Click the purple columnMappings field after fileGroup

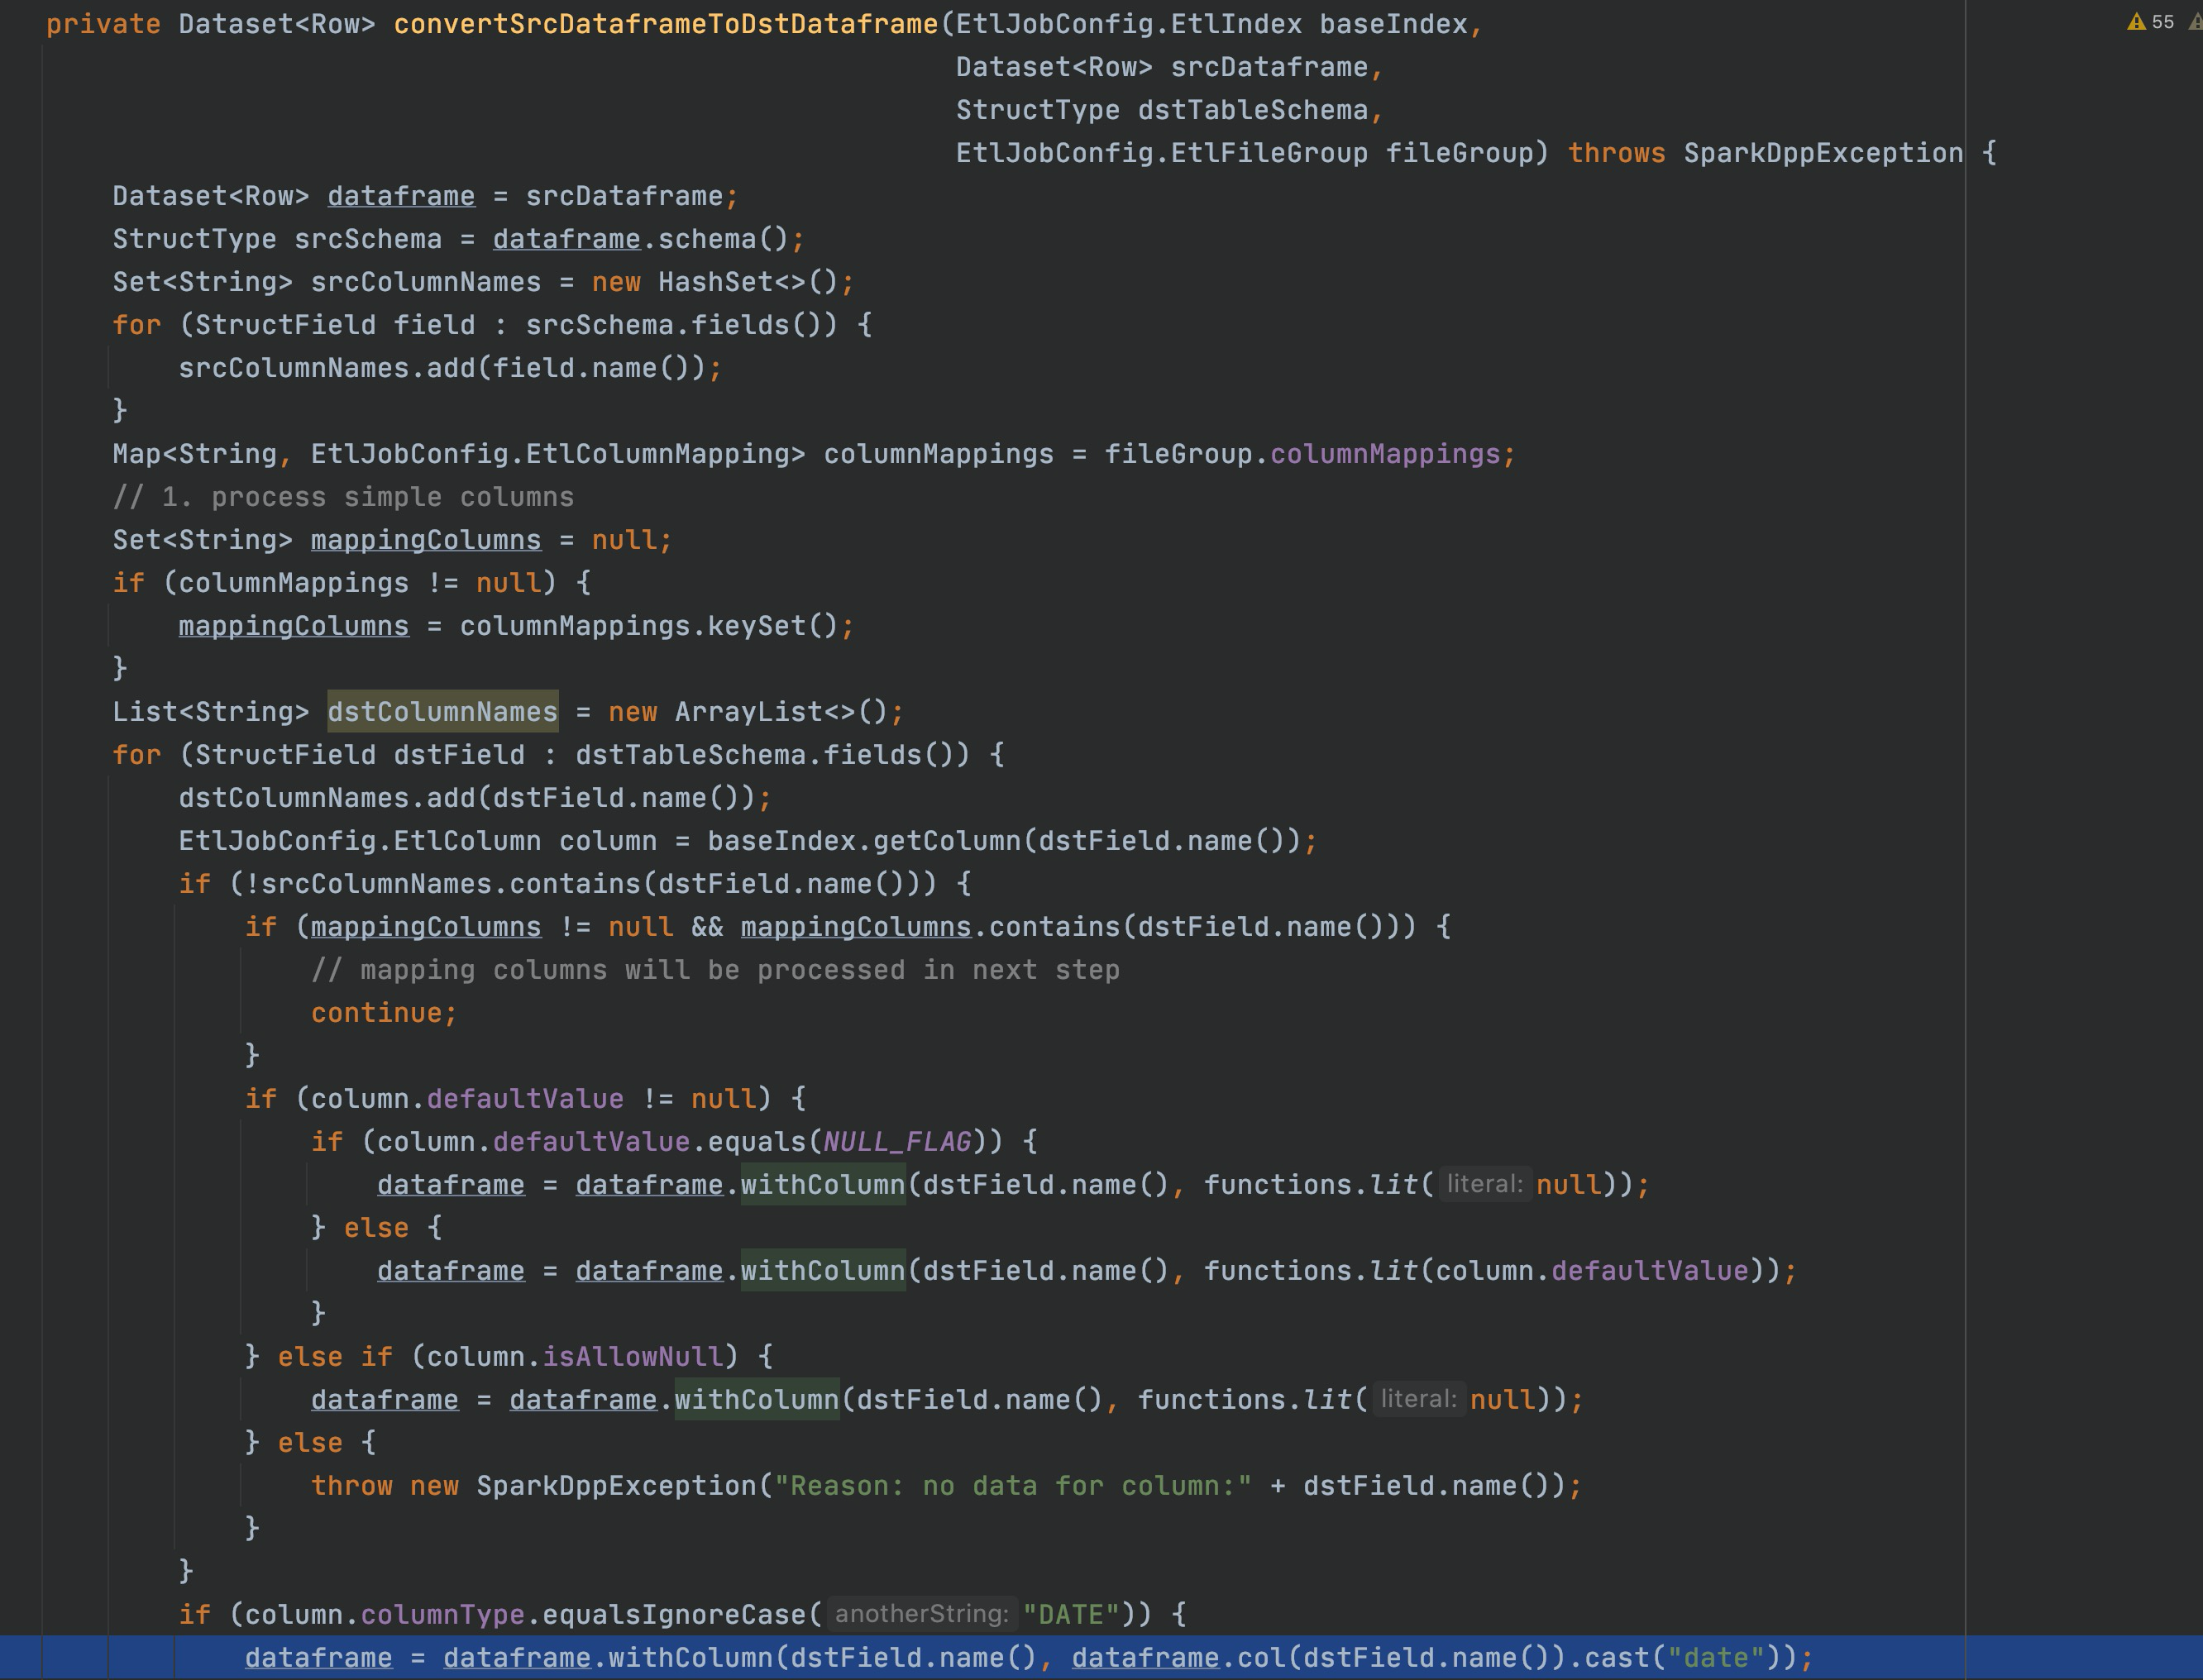click(x=1385, y=454)
